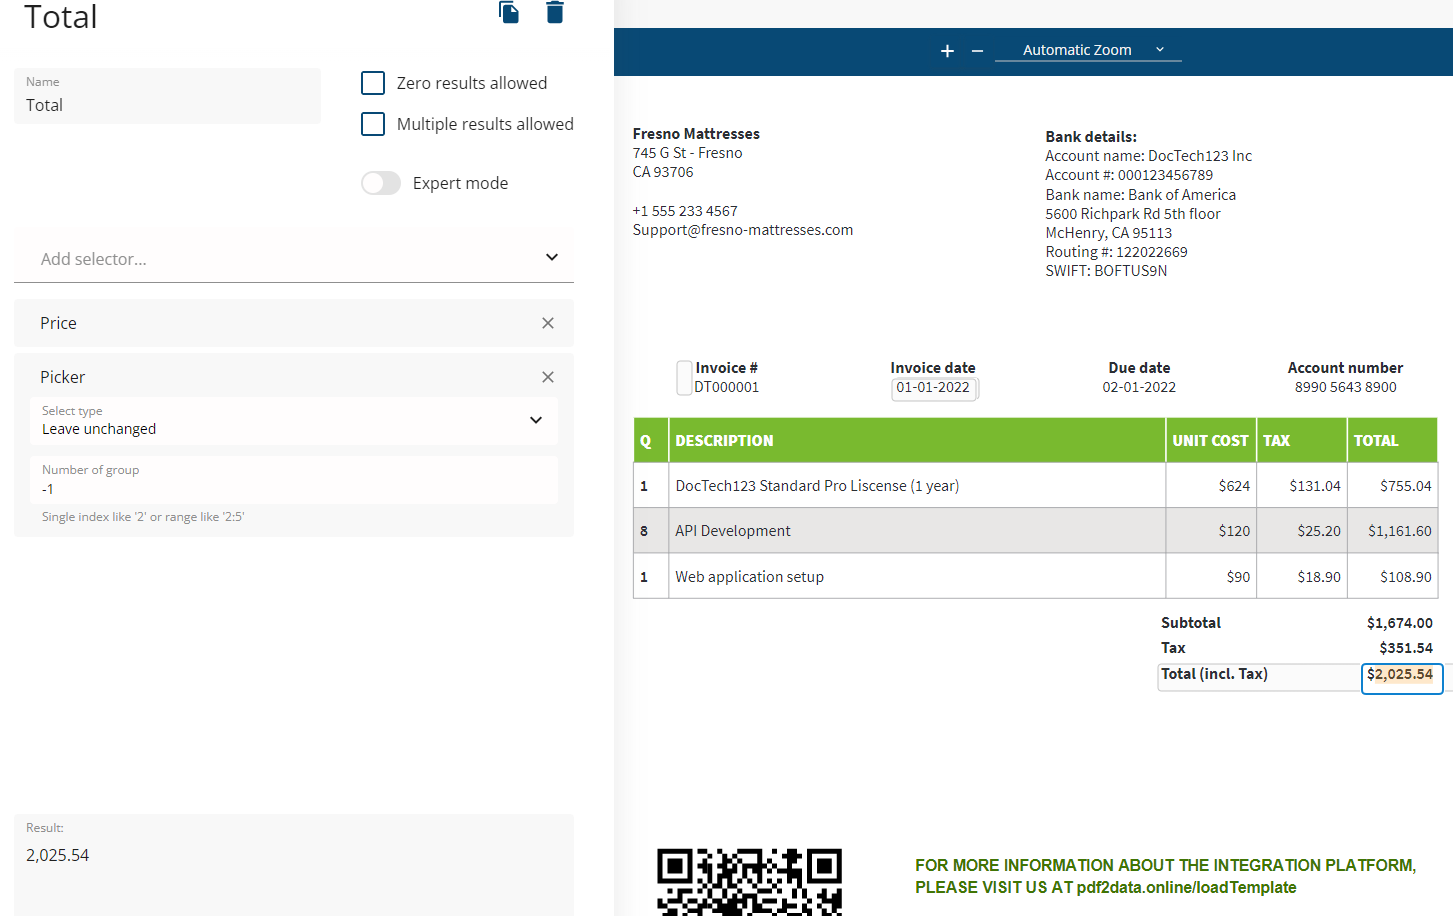Remove the Picker selector with X
Viewport: 1453px width, 916px height.
pyautogui.click(x=548, y=377)
